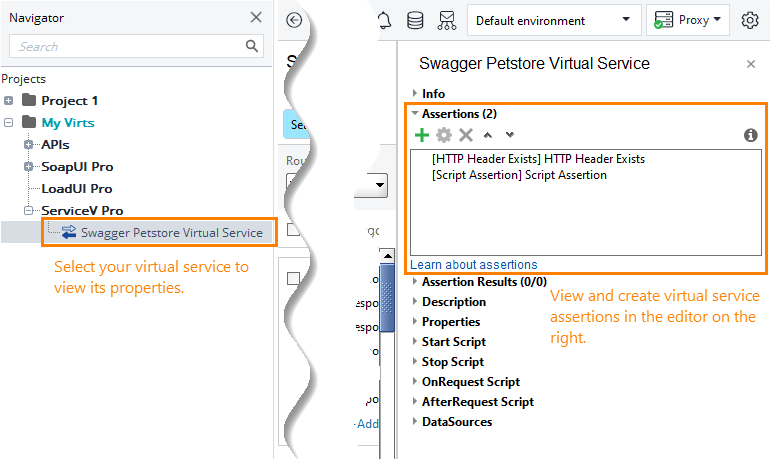Click the Project 1 folder icon
The height and width of the screenshot is (459, 780).
click(29, 100)
